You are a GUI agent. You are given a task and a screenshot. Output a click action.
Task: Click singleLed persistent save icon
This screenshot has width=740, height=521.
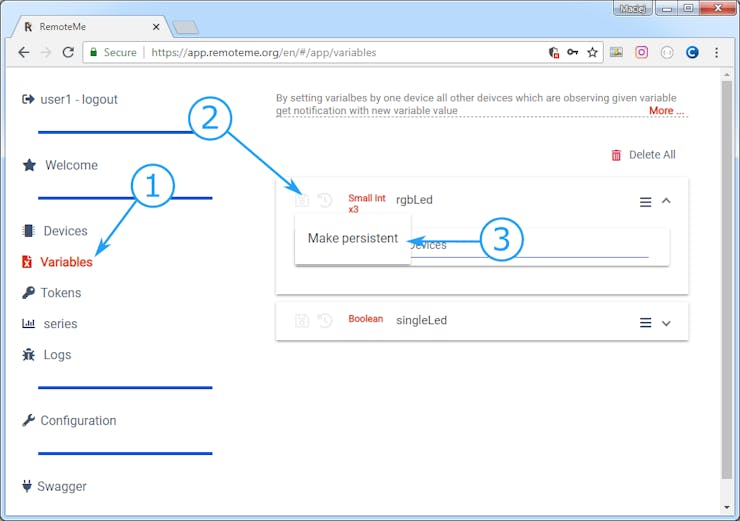[302, 321]
